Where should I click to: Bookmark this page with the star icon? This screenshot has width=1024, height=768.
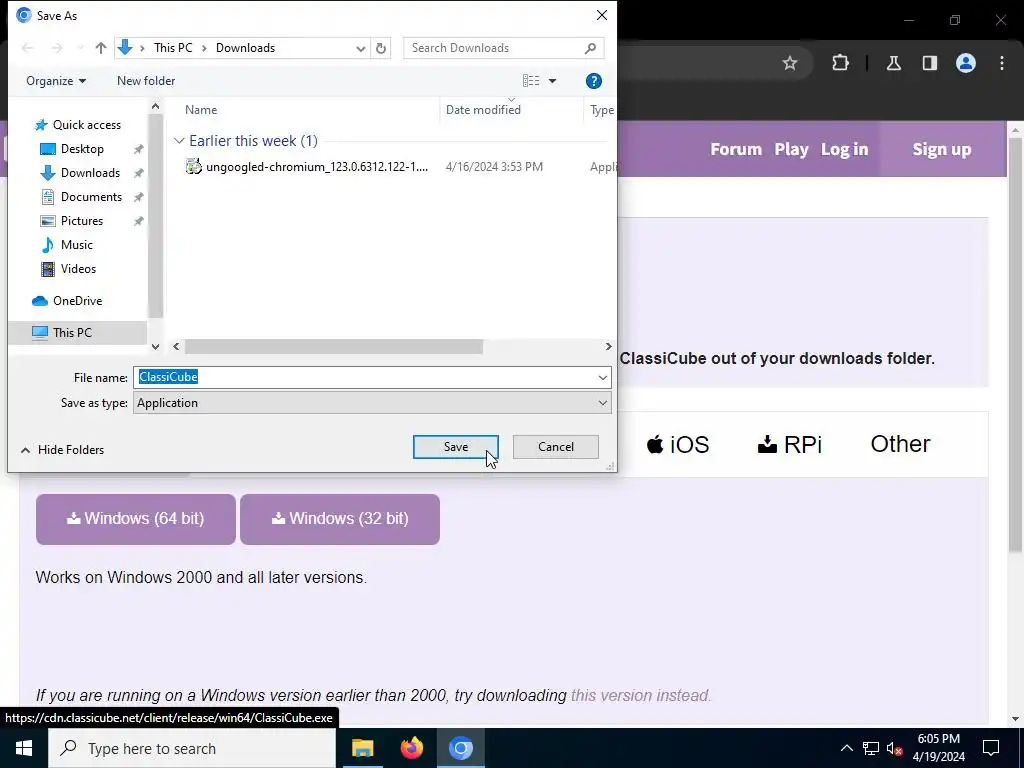point(790,63)
